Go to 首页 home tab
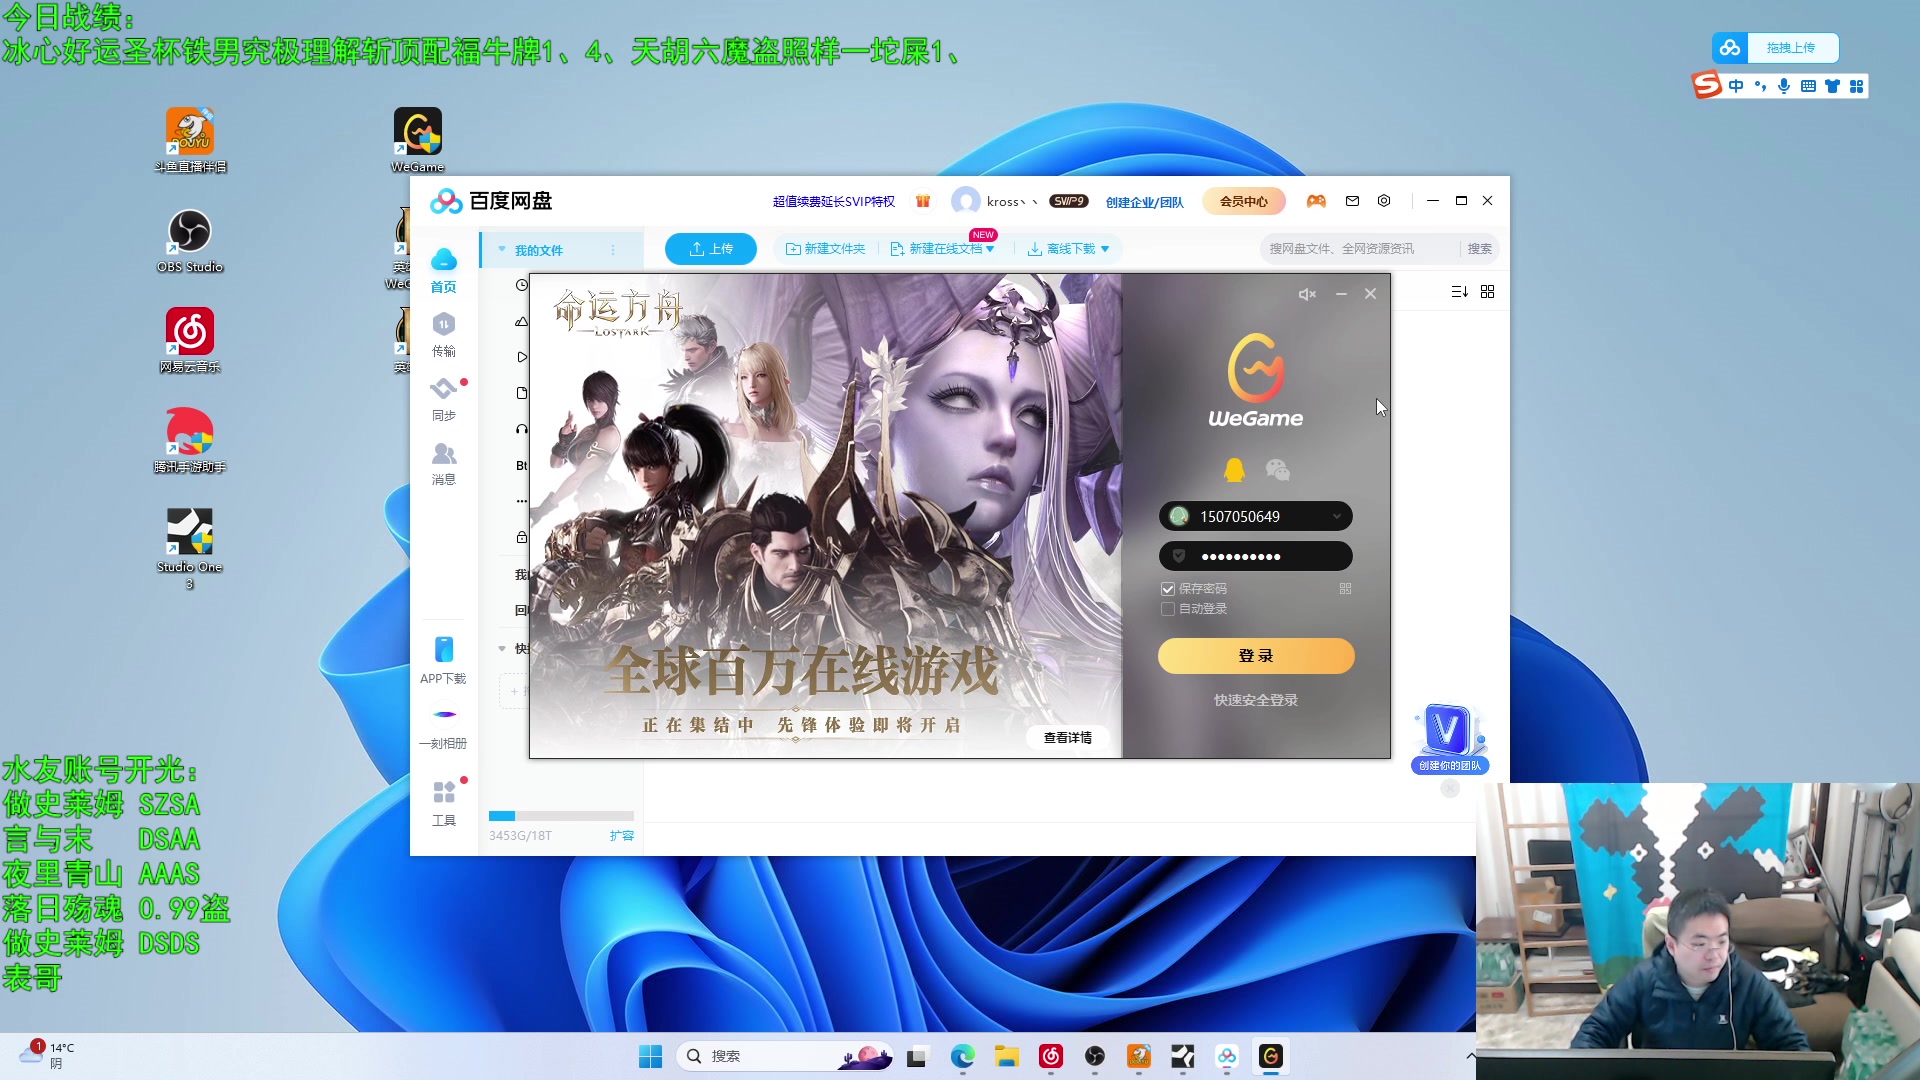 point(443,270)
